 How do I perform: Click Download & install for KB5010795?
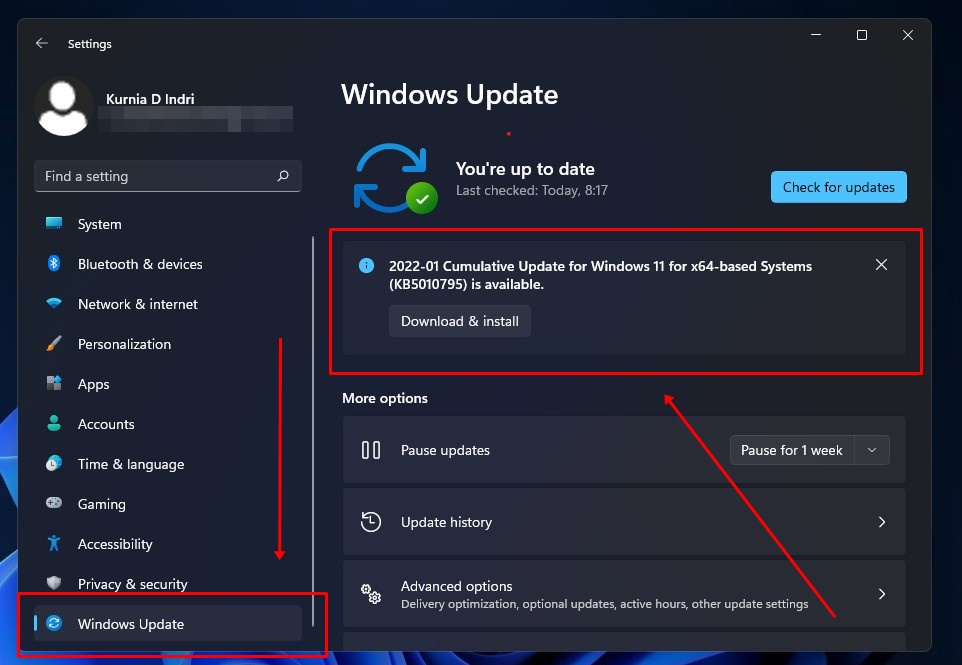click(460, 321)
